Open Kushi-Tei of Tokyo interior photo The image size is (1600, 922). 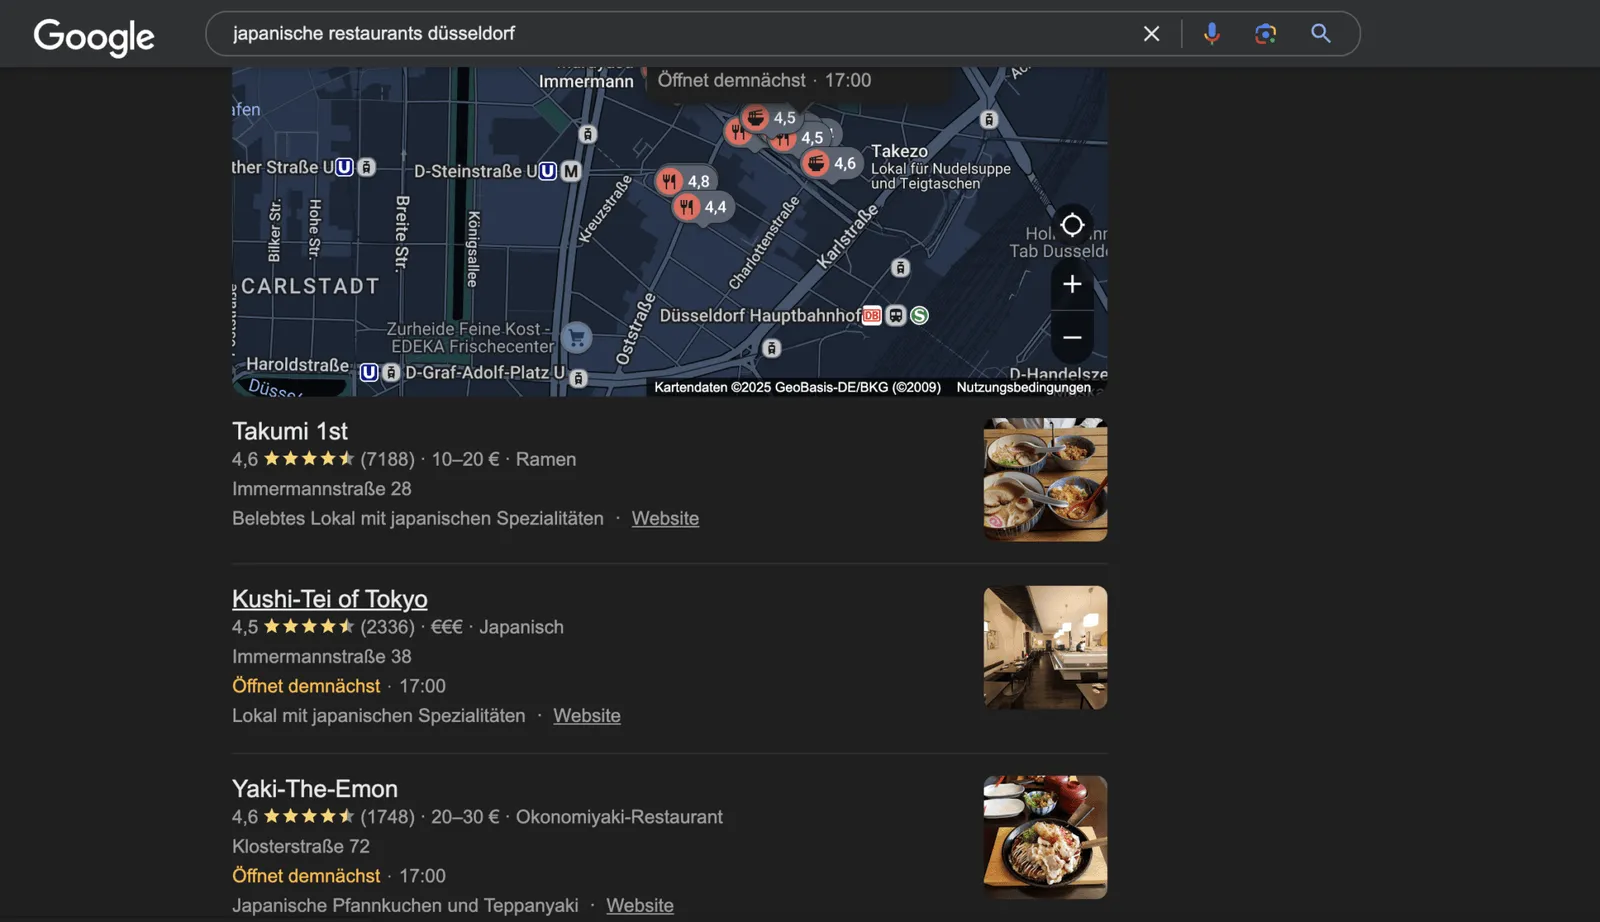click(1045, 648)
